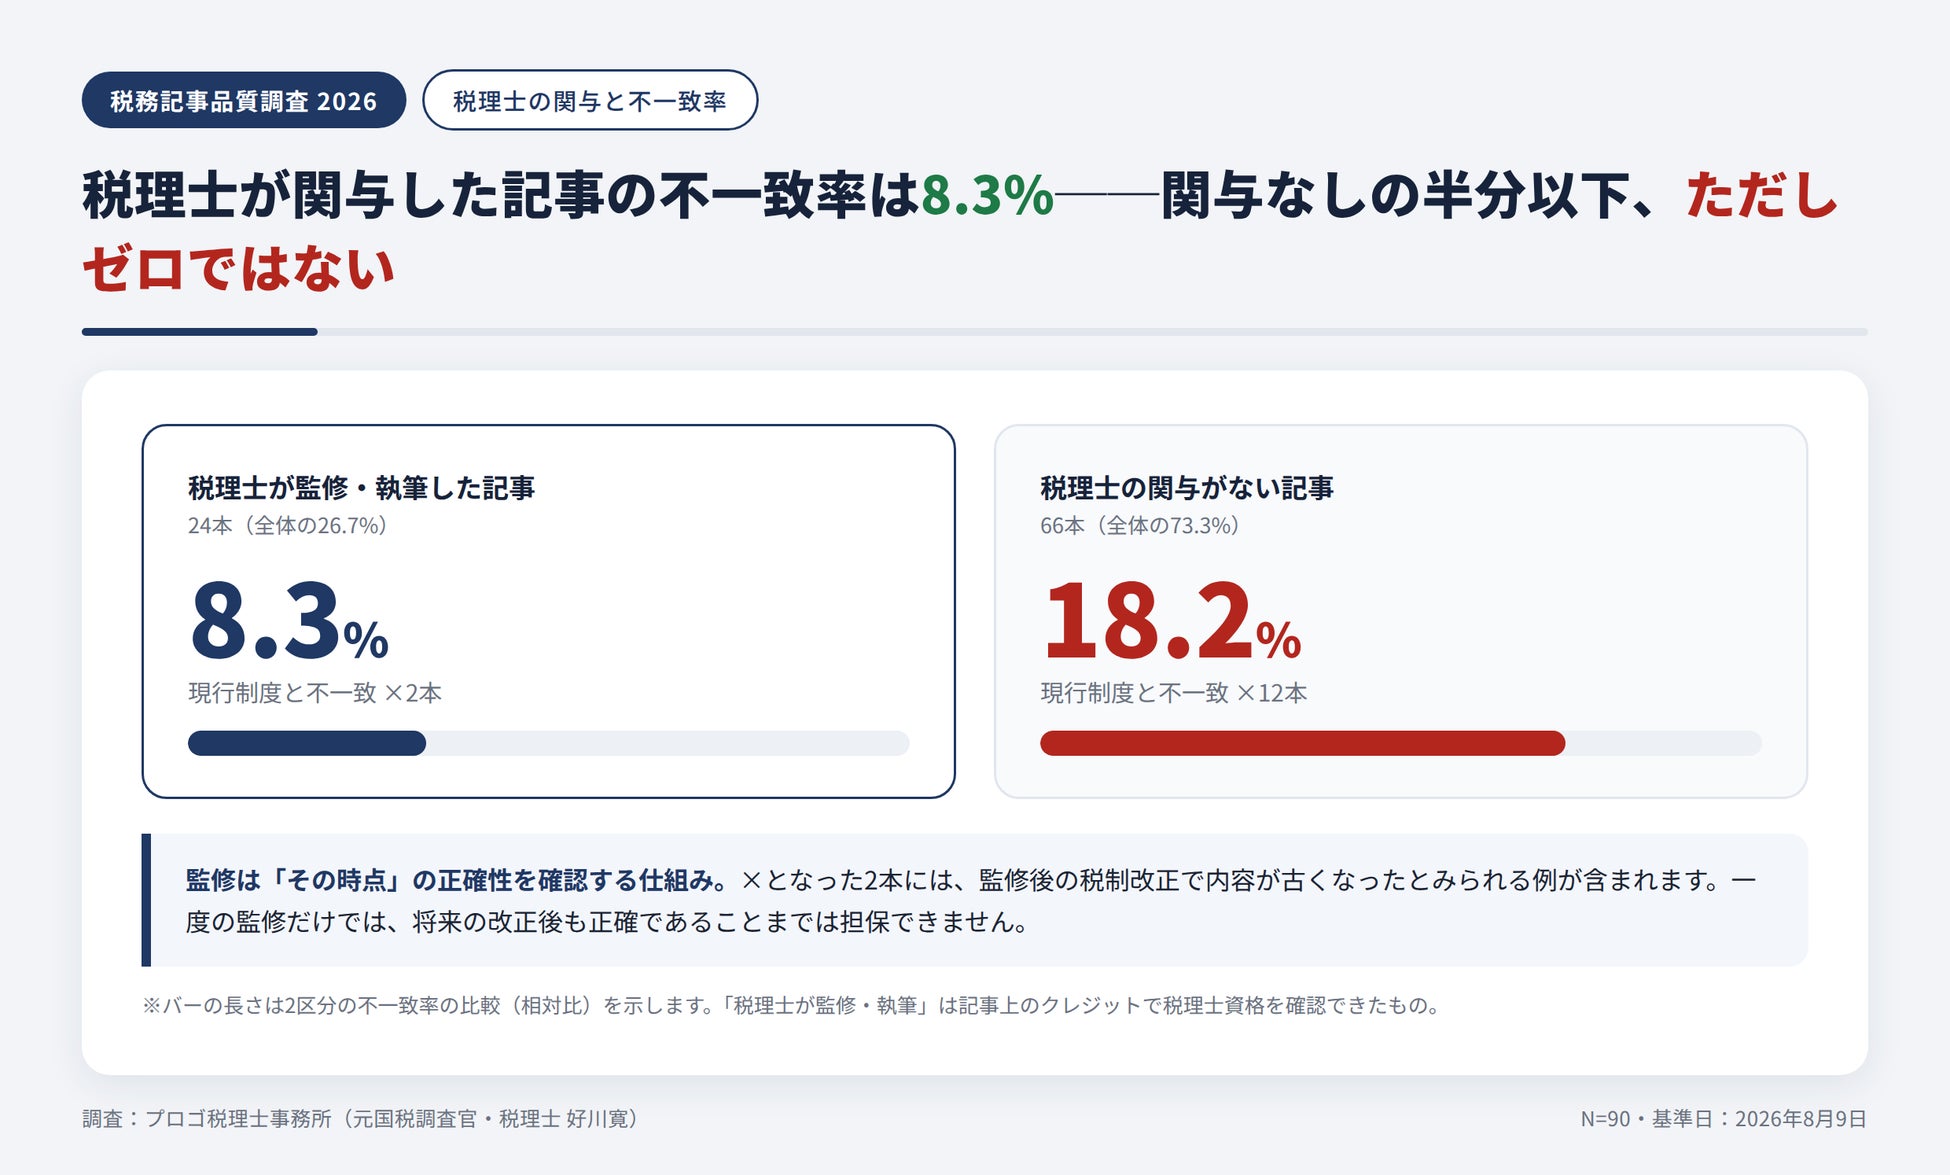Click the 24本（全体の26.7%） subtitle
Image resolution: width=1950 pixels, height=1175 pixels.
point(287,526)
